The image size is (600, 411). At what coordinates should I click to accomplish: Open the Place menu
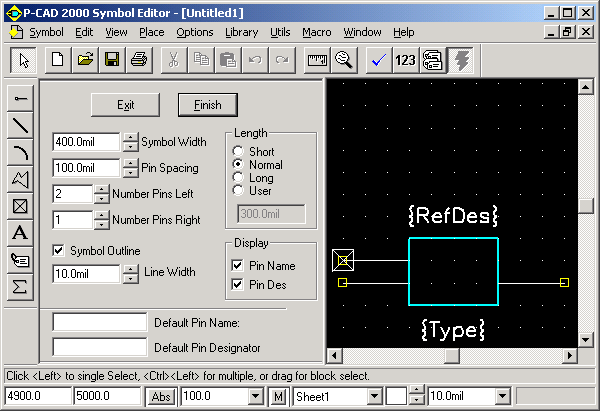click(x=152, y=32)
